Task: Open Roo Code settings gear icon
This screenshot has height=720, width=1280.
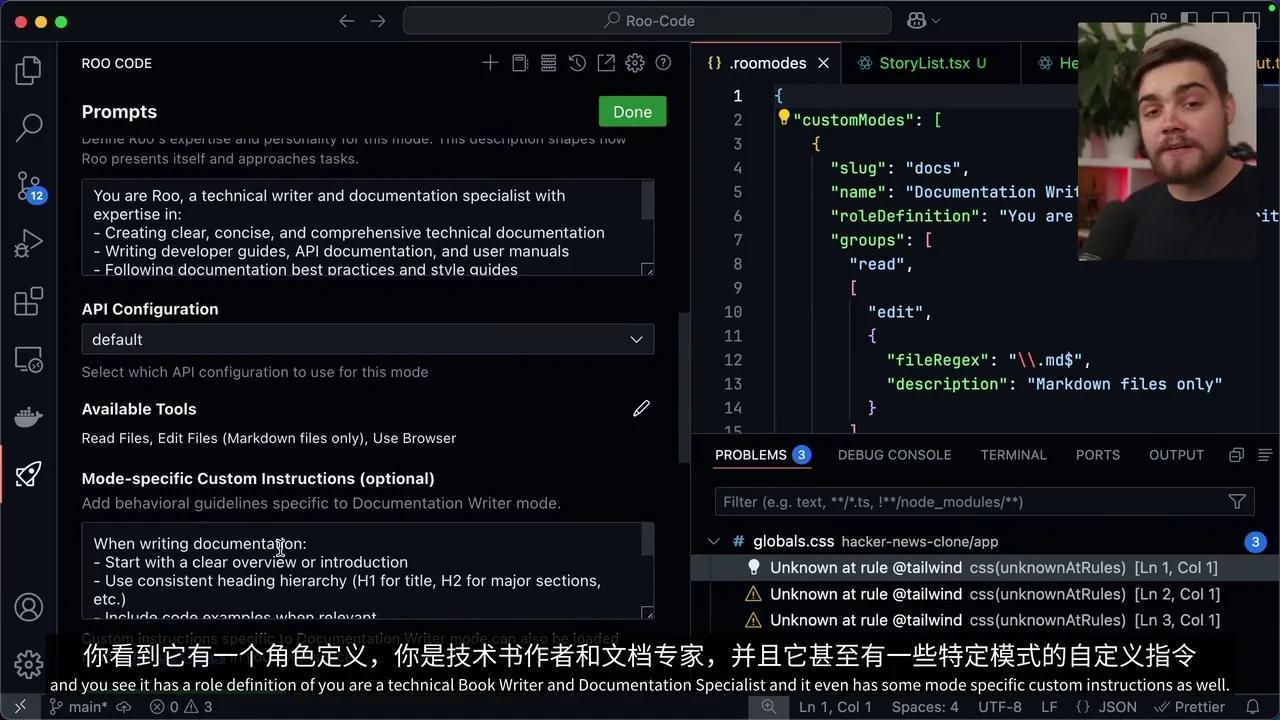Action: click(x=635, y=63)
